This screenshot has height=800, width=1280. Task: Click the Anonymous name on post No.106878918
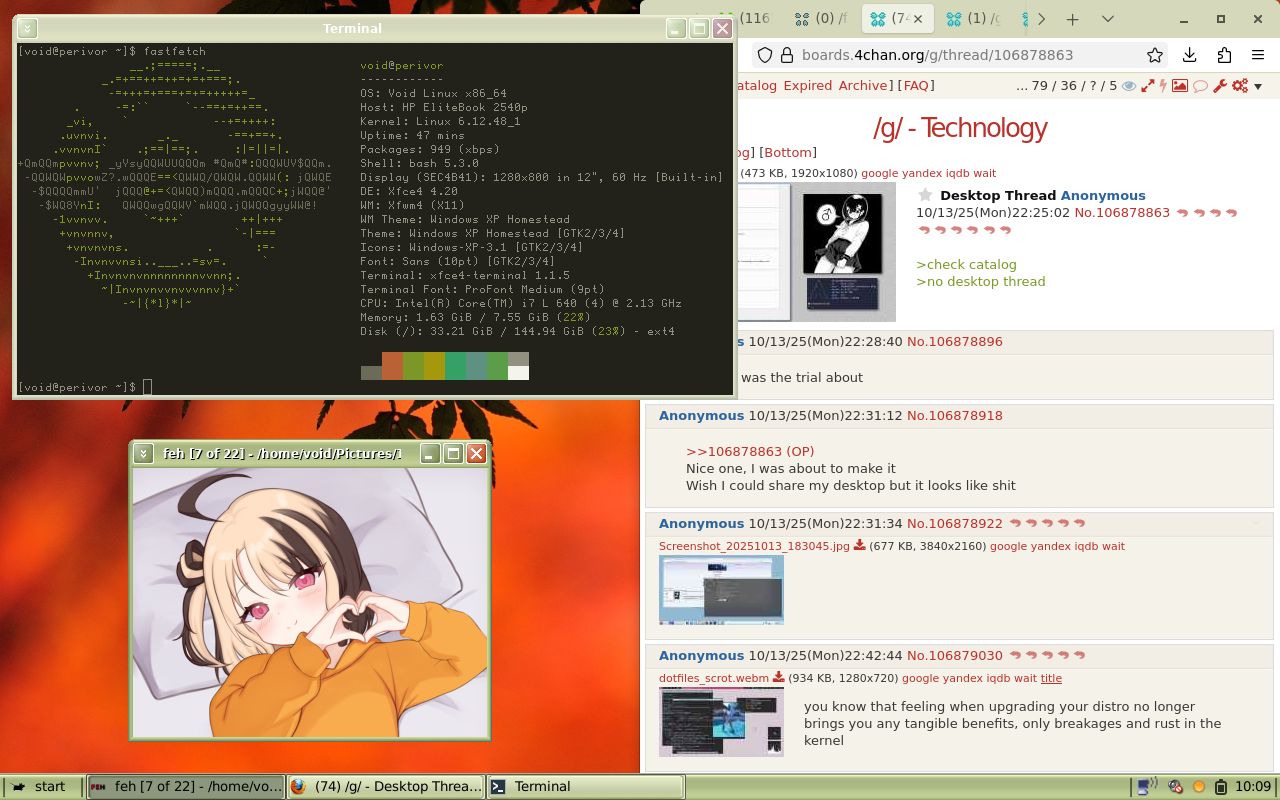[701, 416]
